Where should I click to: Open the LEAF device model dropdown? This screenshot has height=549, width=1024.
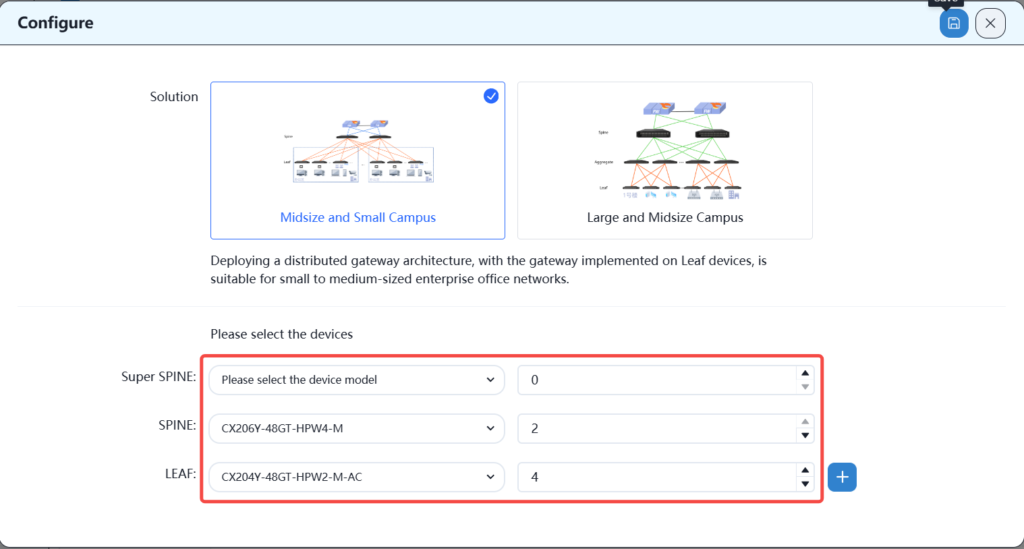click(357, 477)
